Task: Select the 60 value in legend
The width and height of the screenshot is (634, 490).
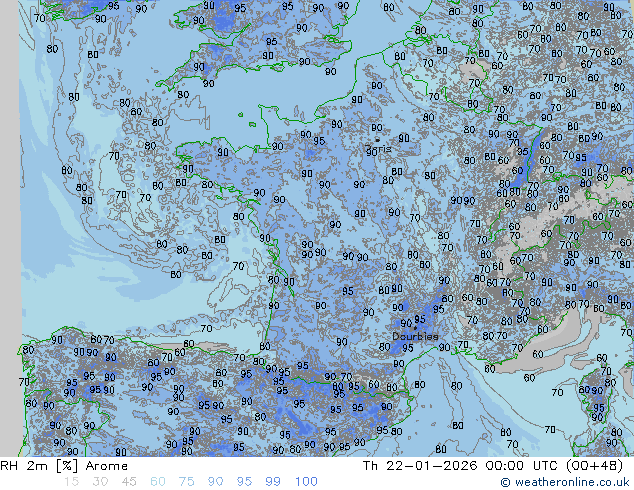Action: 158,482
